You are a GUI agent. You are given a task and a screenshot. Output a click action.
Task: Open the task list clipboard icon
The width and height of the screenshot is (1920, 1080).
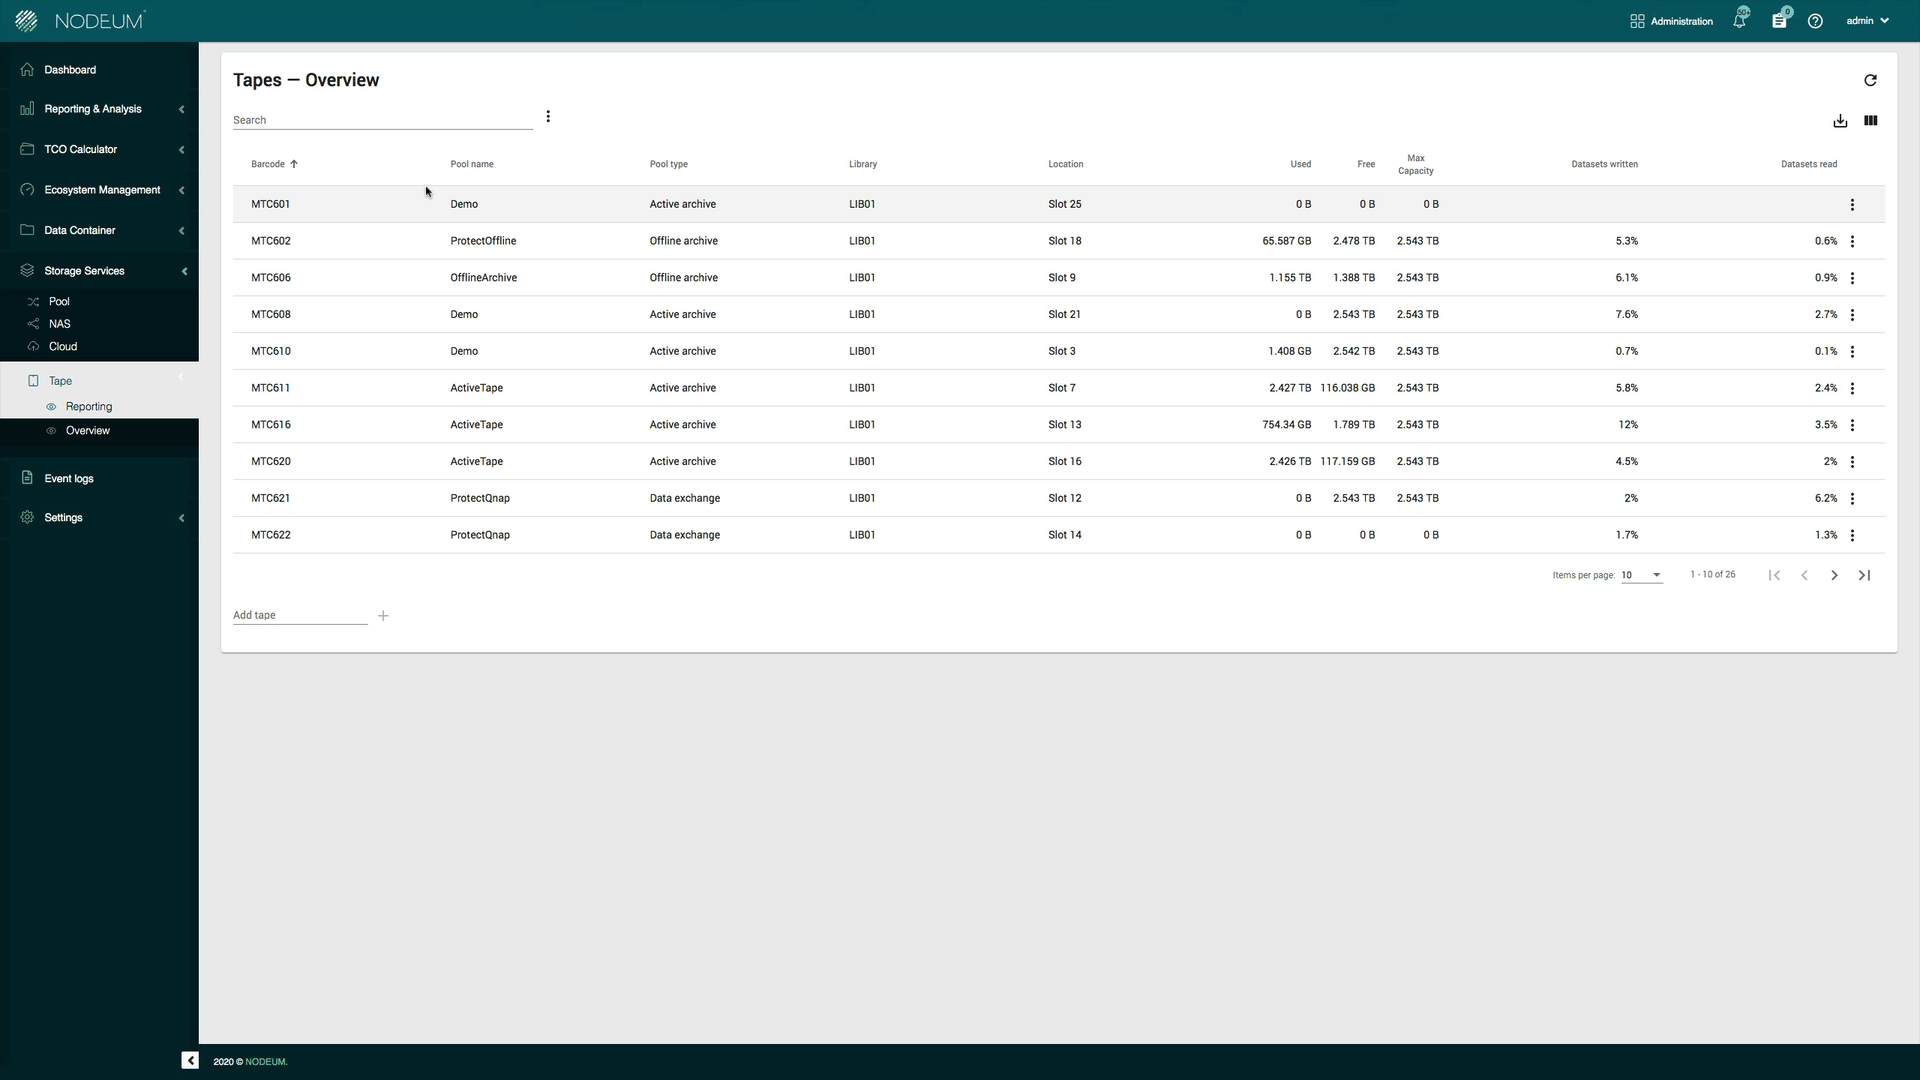coord(1779,20)
